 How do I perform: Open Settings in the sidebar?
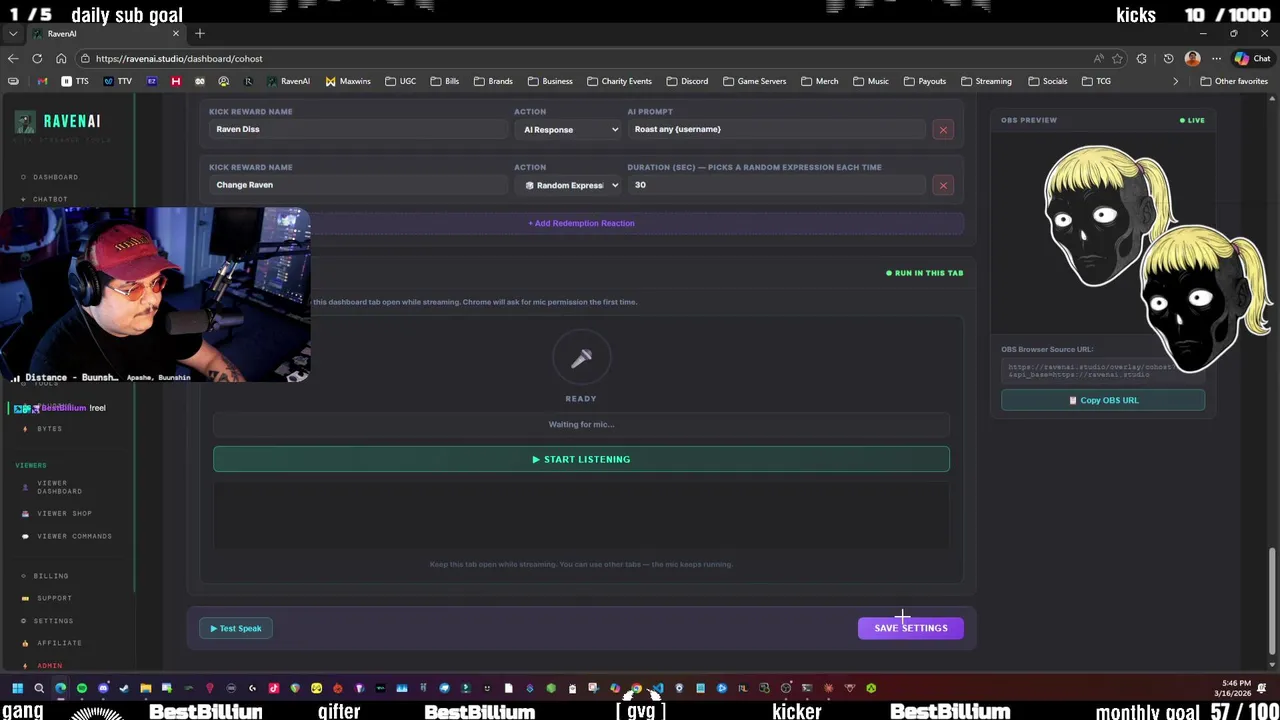(53, 621)
